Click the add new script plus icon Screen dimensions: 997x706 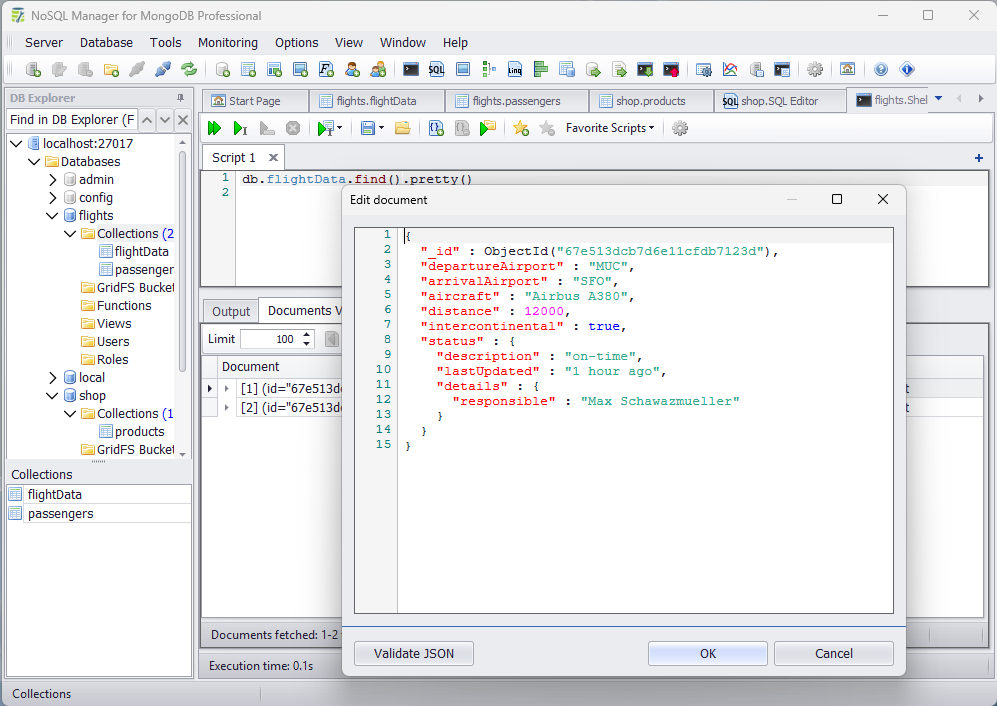tap(979, 158)
